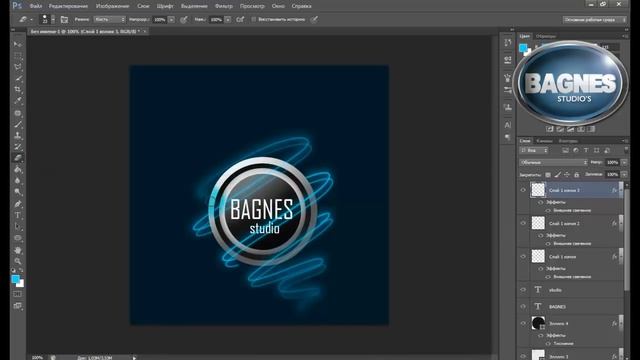Viewport: 640px width, 360px height.
Task: Switch to the Контуры tab
Action: [x=568, y=141]
